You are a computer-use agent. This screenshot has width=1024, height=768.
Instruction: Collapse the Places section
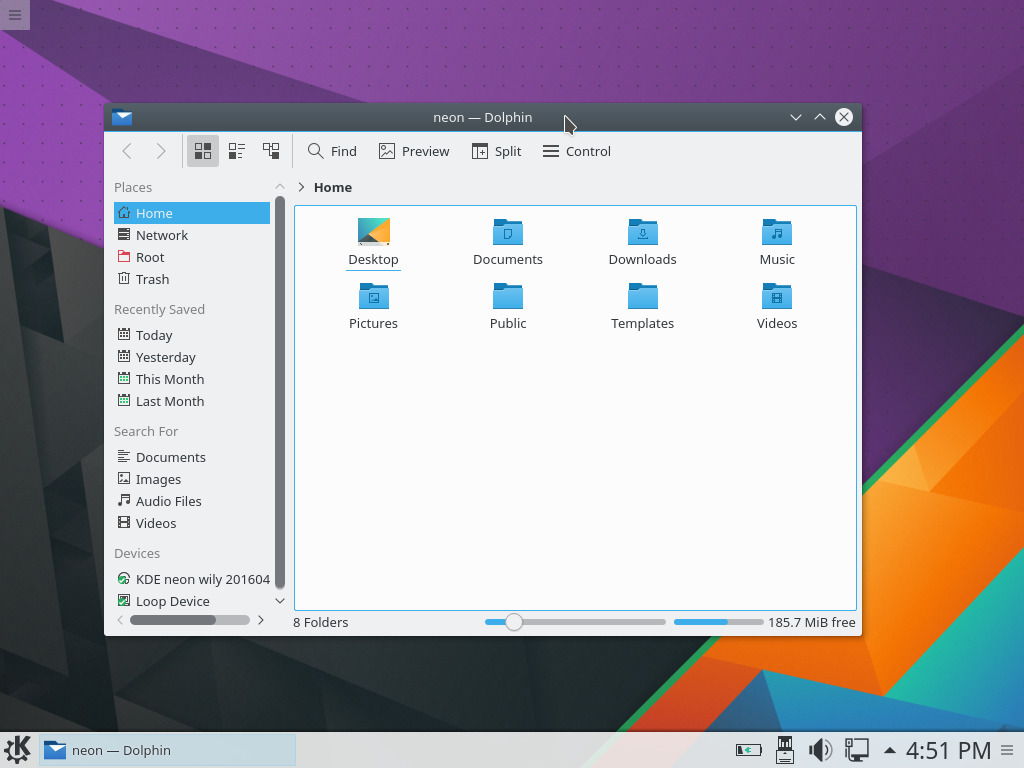pyautogui.click(x=280, y=187)
